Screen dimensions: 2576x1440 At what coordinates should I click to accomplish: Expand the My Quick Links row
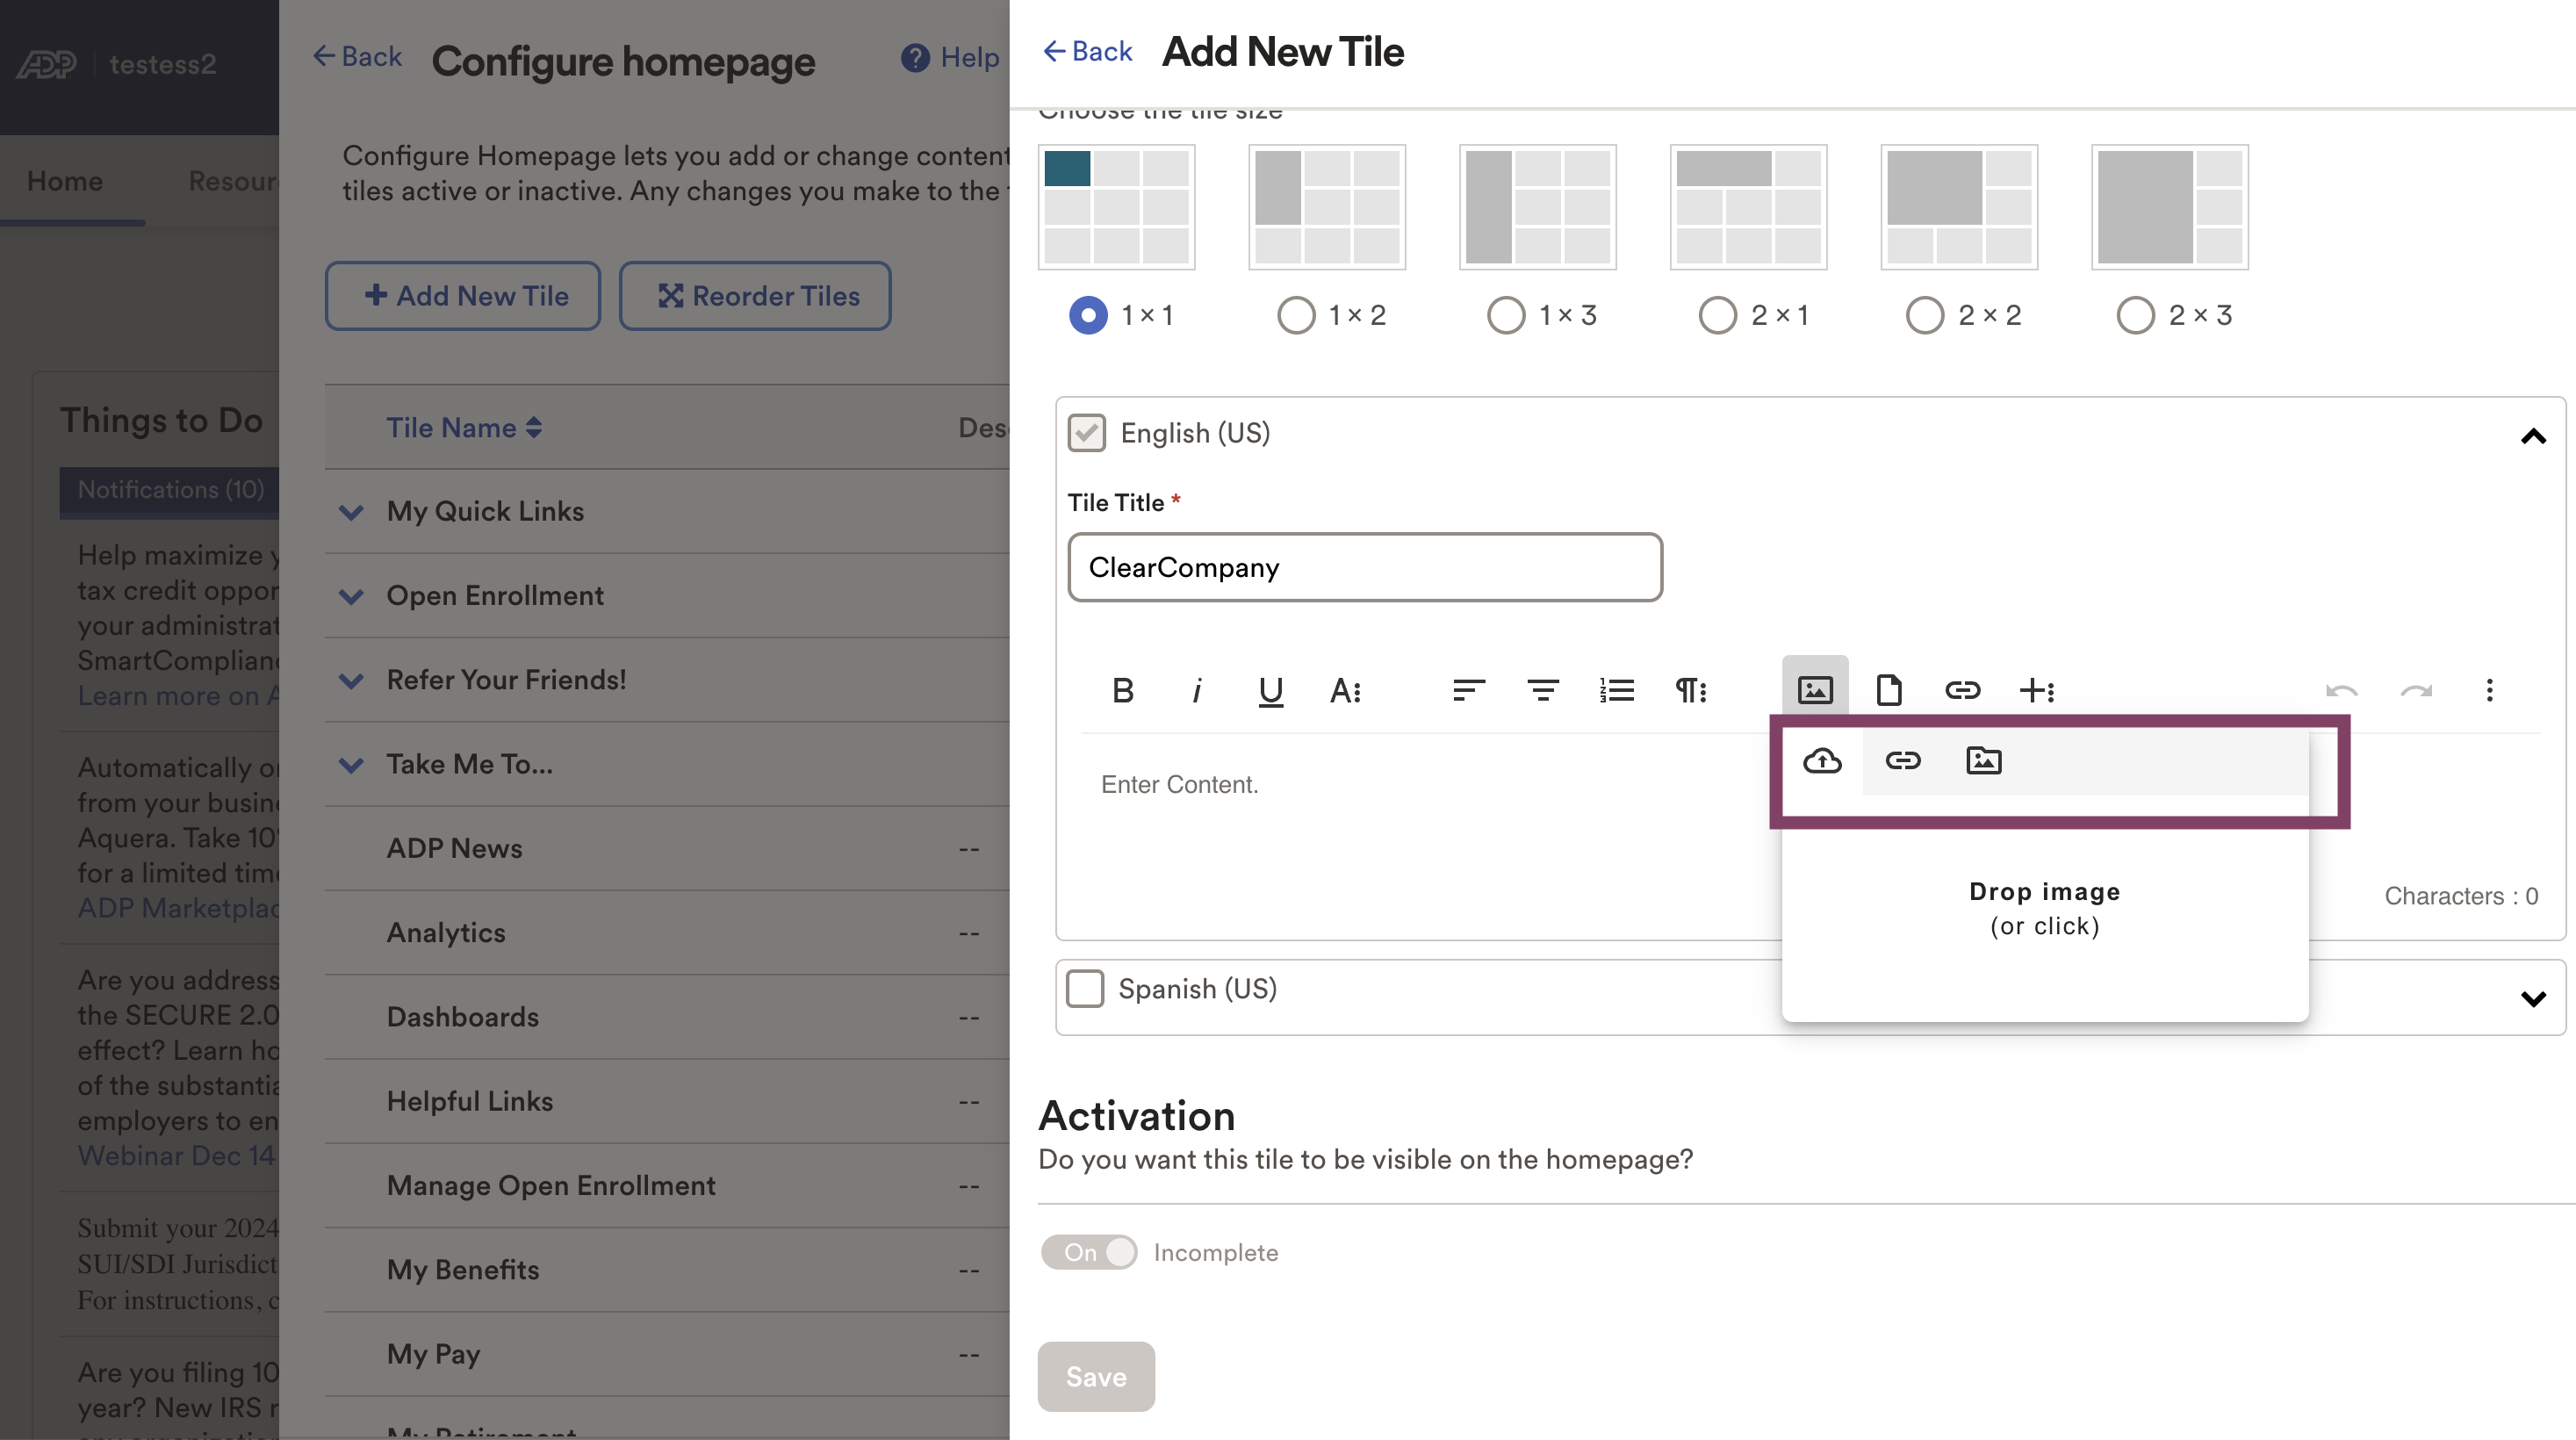351,512
